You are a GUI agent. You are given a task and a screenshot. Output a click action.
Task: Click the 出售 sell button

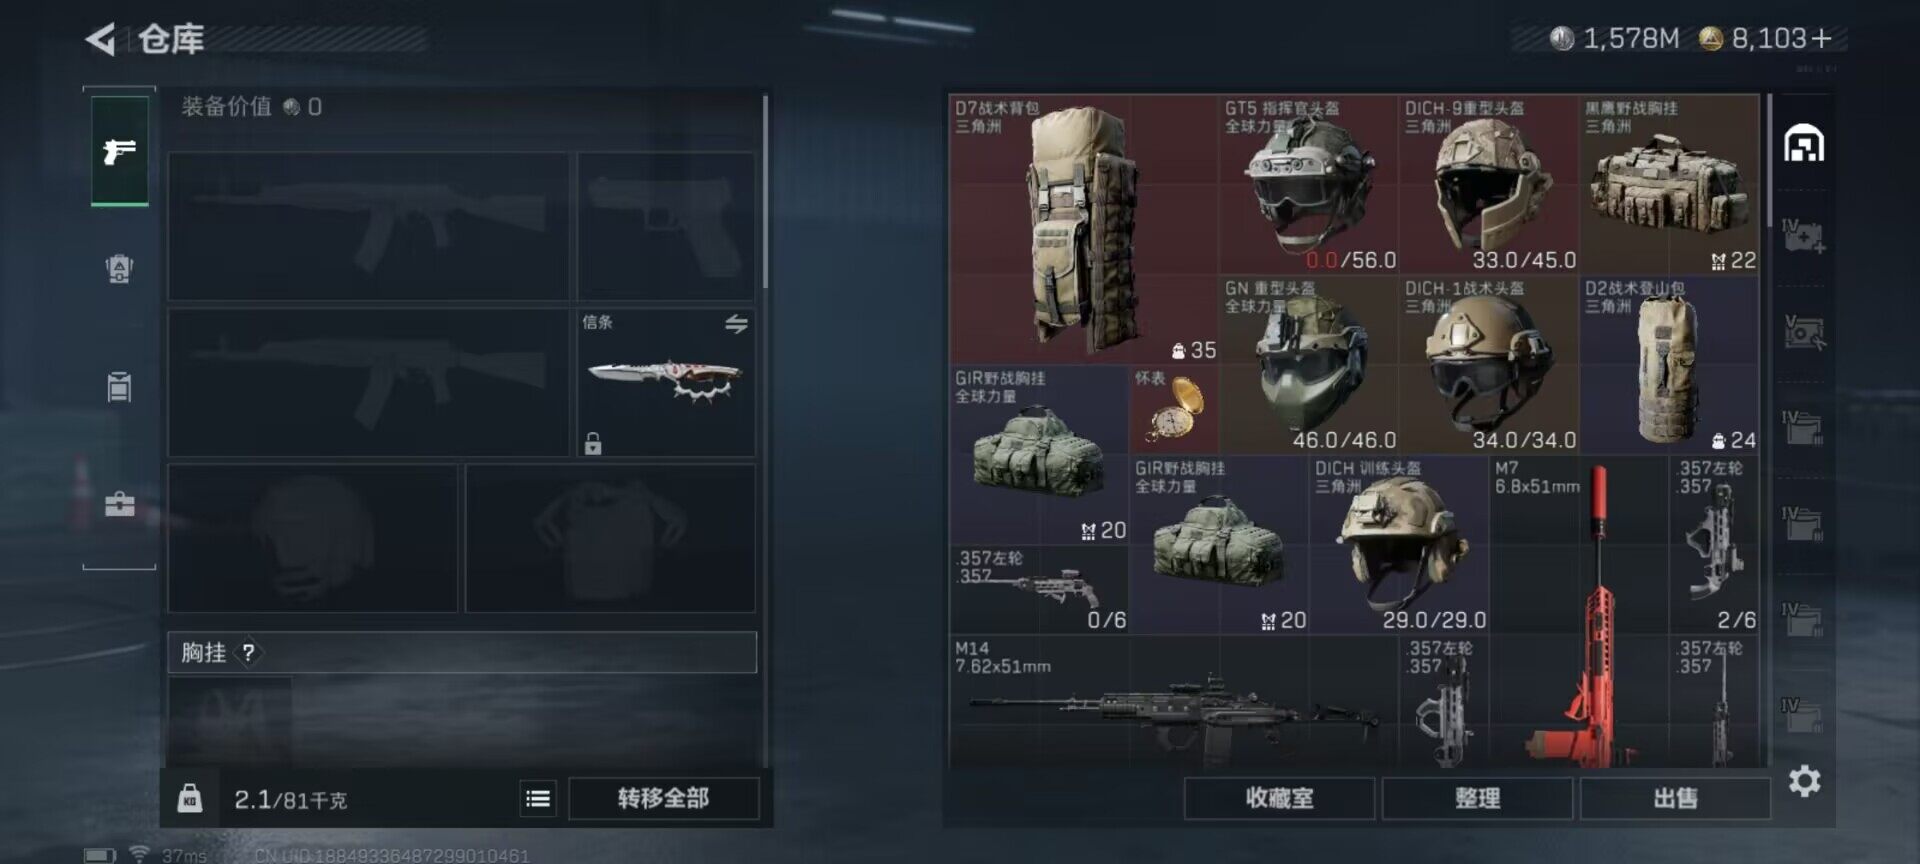(1675, 798)
